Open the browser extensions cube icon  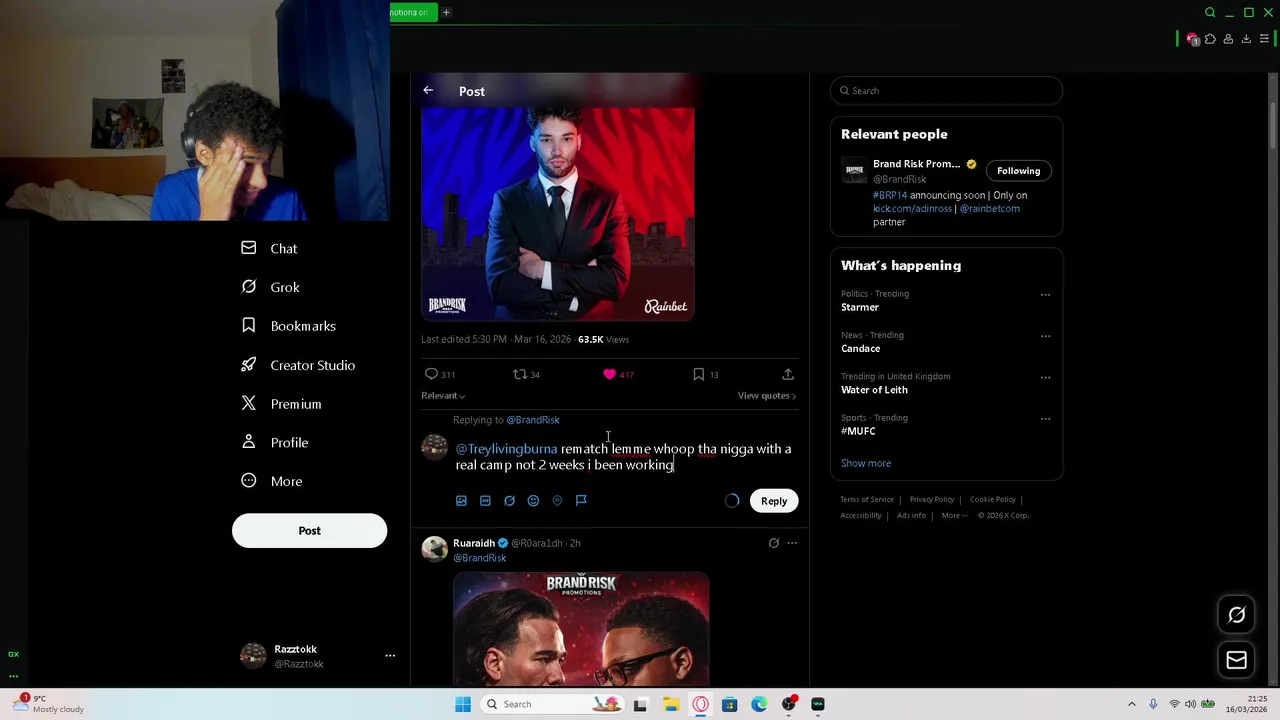(1210, 39)
